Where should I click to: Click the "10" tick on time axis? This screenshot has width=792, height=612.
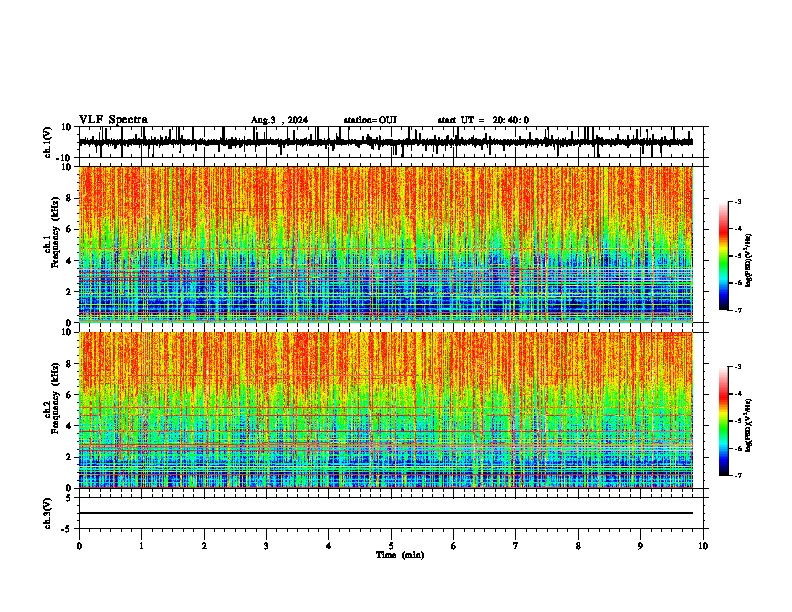click(x=703, y=546)
